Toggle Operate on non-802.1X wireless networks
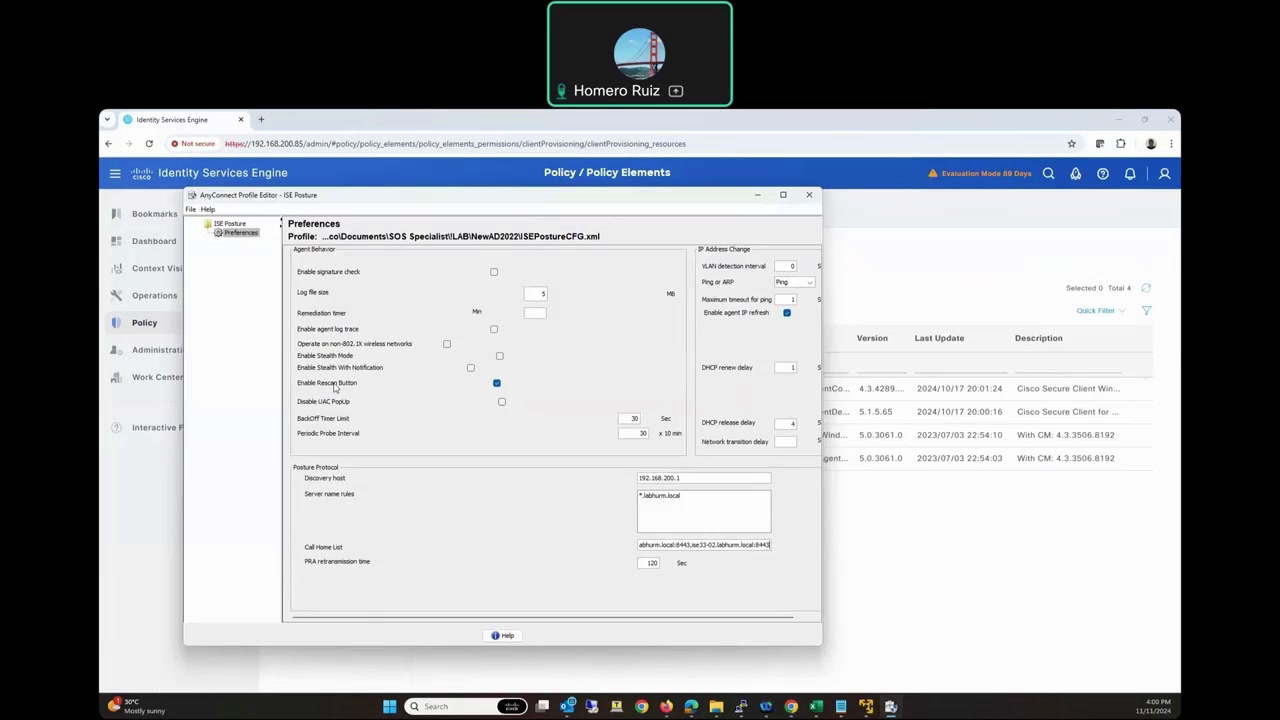The width and height of the screenshot is (1280, 720). click(447, 344)
